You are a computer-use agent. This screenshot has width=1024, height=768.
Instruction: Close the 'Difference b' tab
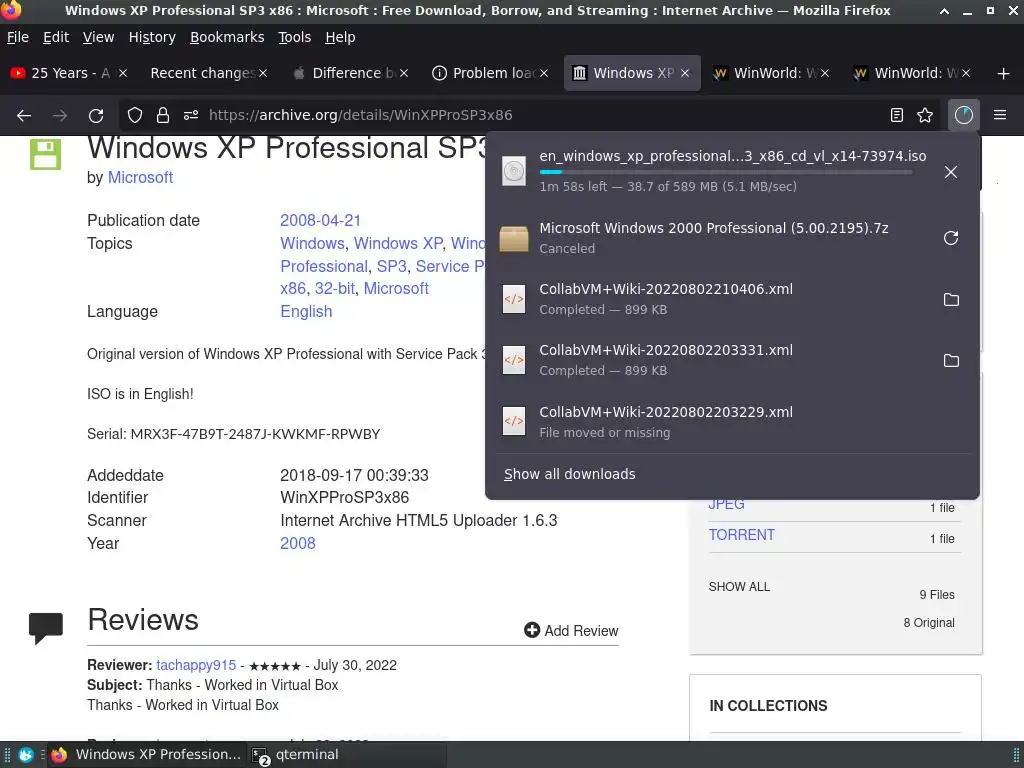404,73
